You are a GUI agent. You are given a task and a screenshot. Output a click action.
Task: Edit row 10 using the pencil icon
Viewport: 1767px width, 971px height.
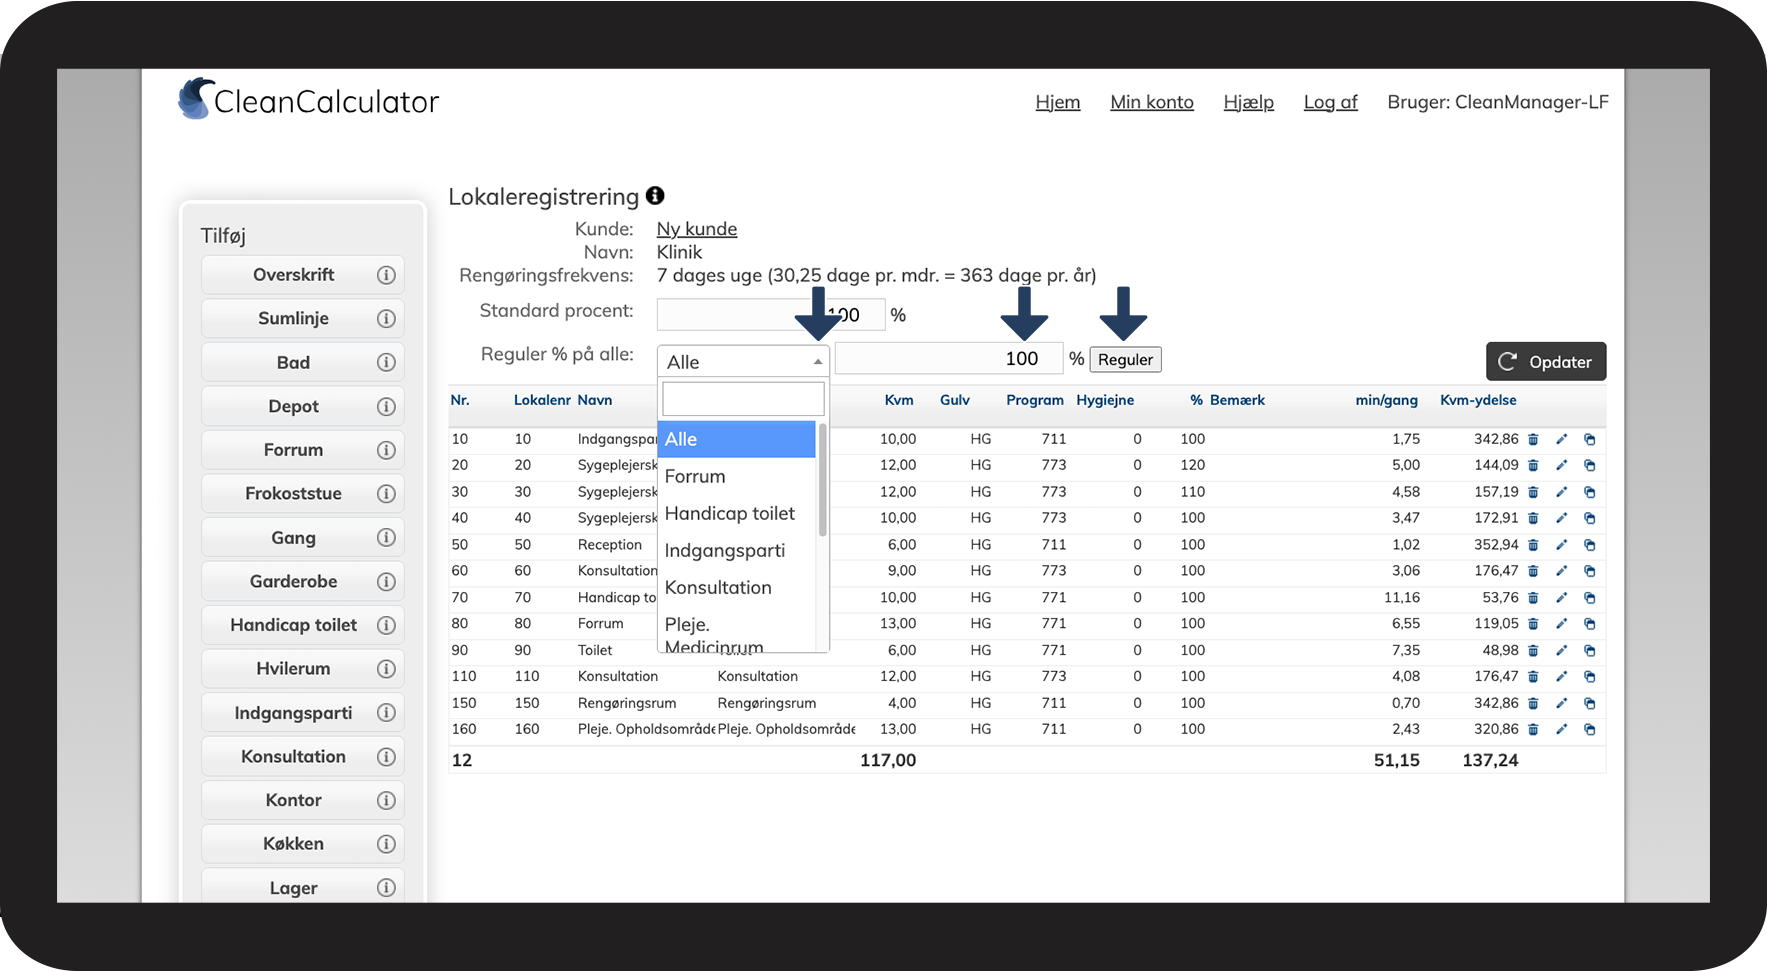1561,439
